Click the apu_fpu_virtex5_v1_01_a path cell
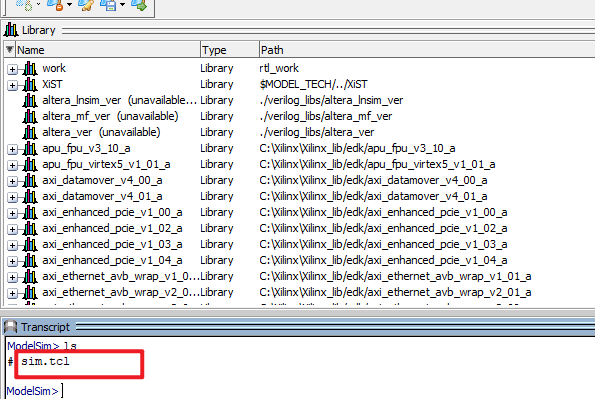Image resolution: width=595 pixels, height=399 pixels. (x=378, y=164)
